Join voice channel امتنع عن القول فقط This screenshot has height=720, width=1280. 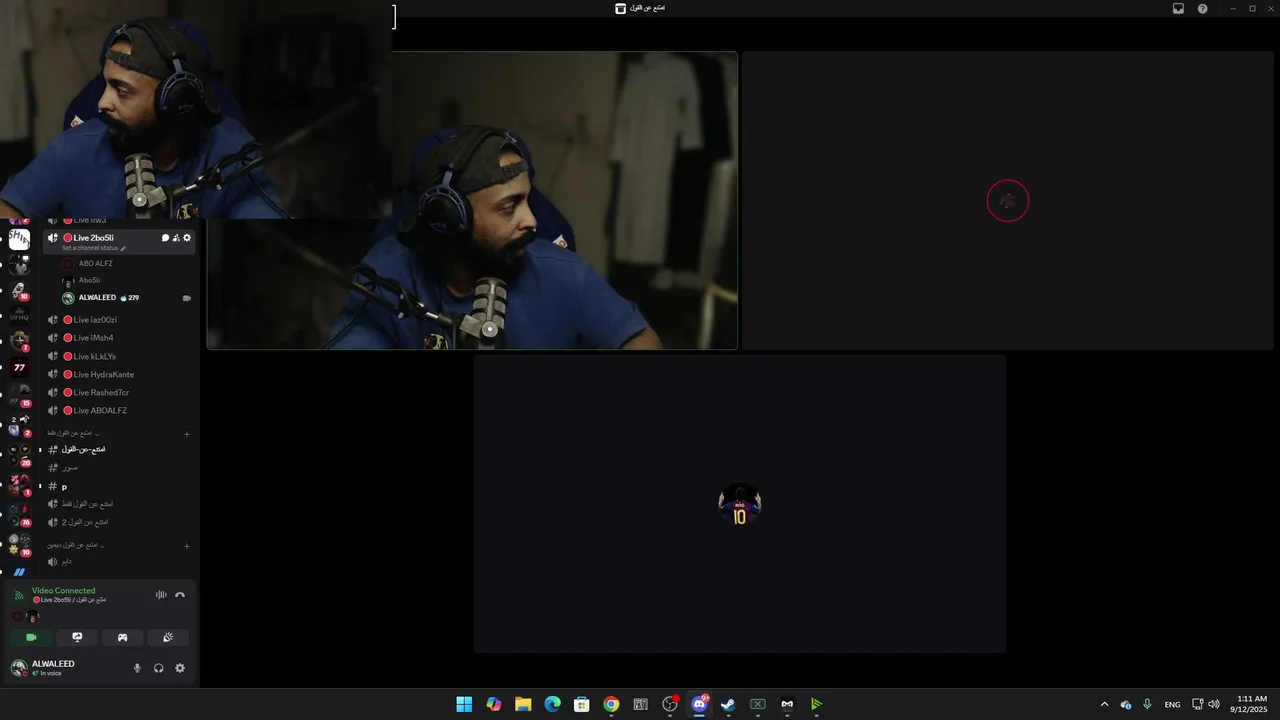118,504
